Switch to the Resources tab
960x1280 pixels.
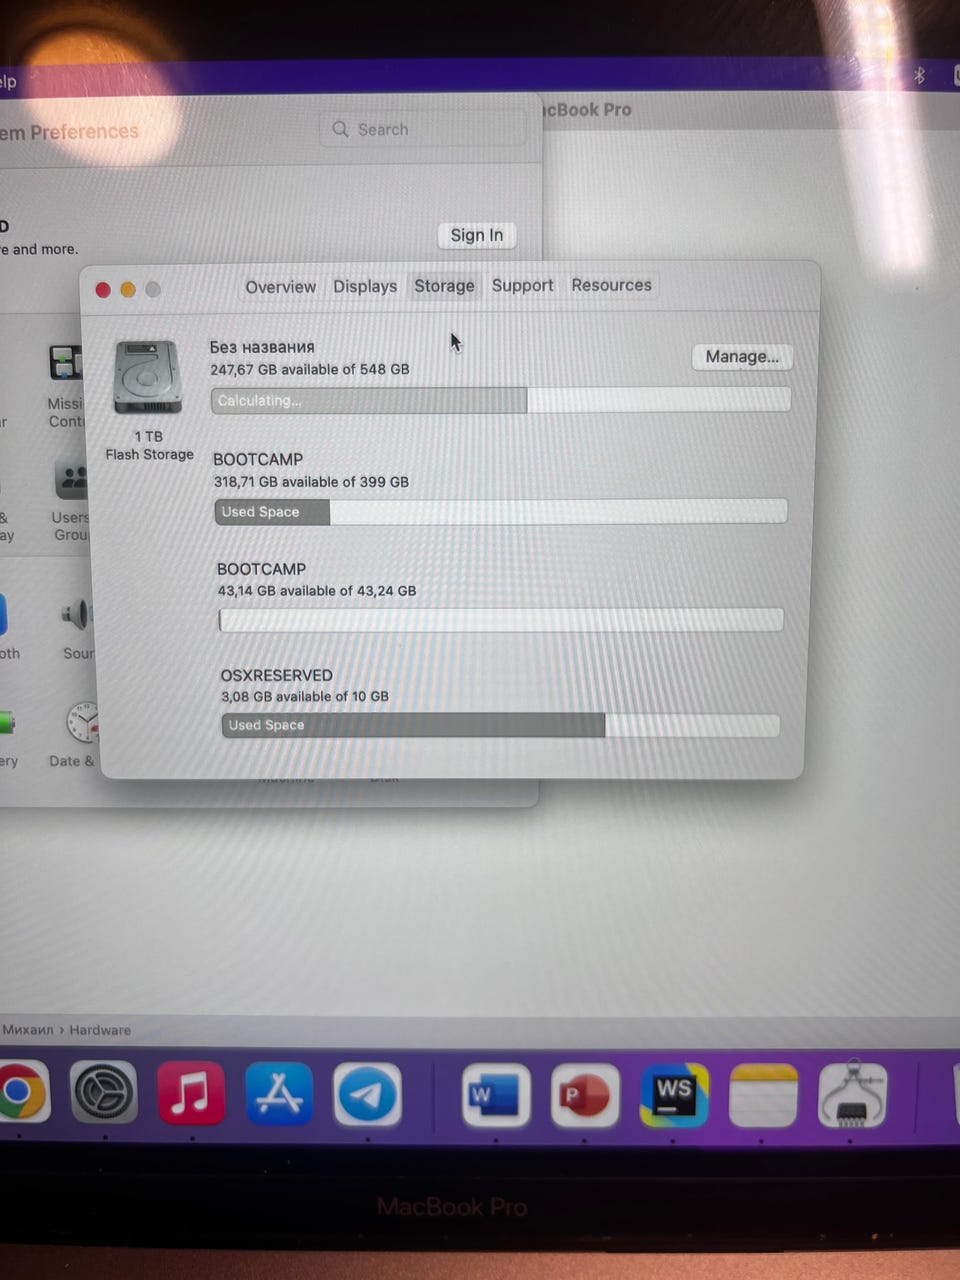[x=611, y=285]
